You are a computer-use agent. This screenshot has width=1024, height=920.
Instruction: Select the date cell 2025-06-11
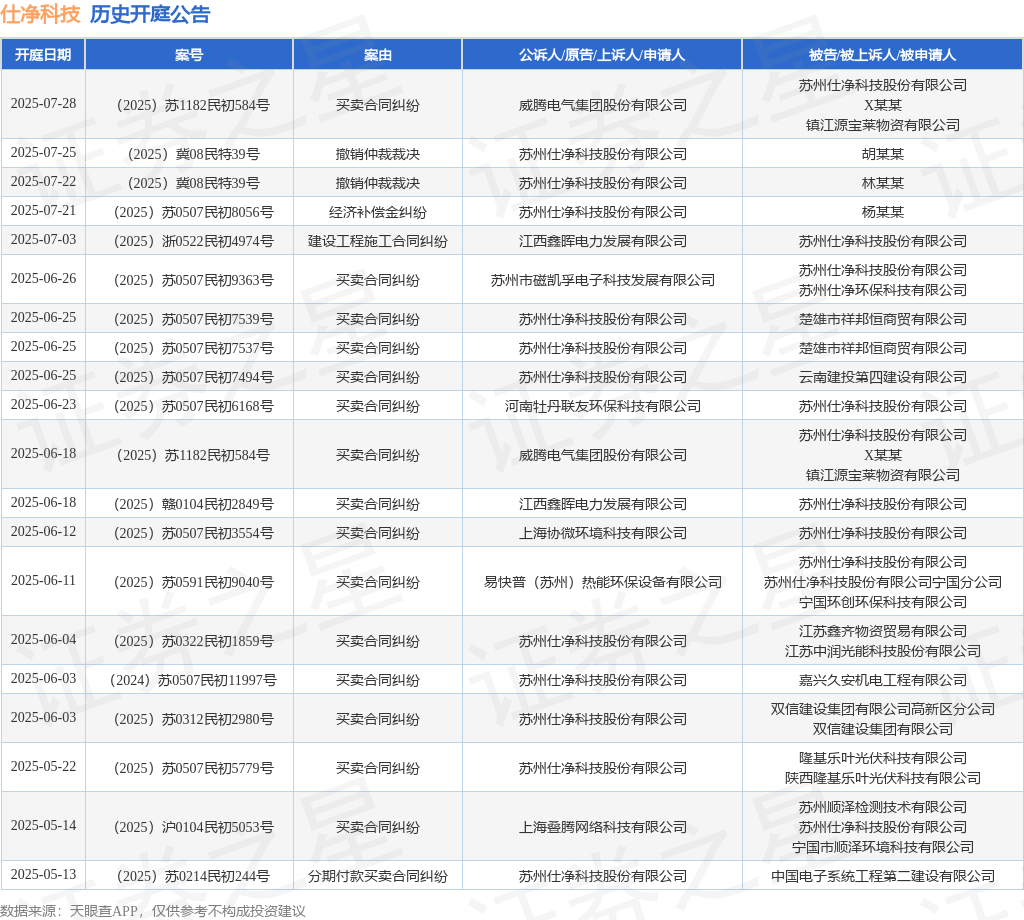(43, 580)
